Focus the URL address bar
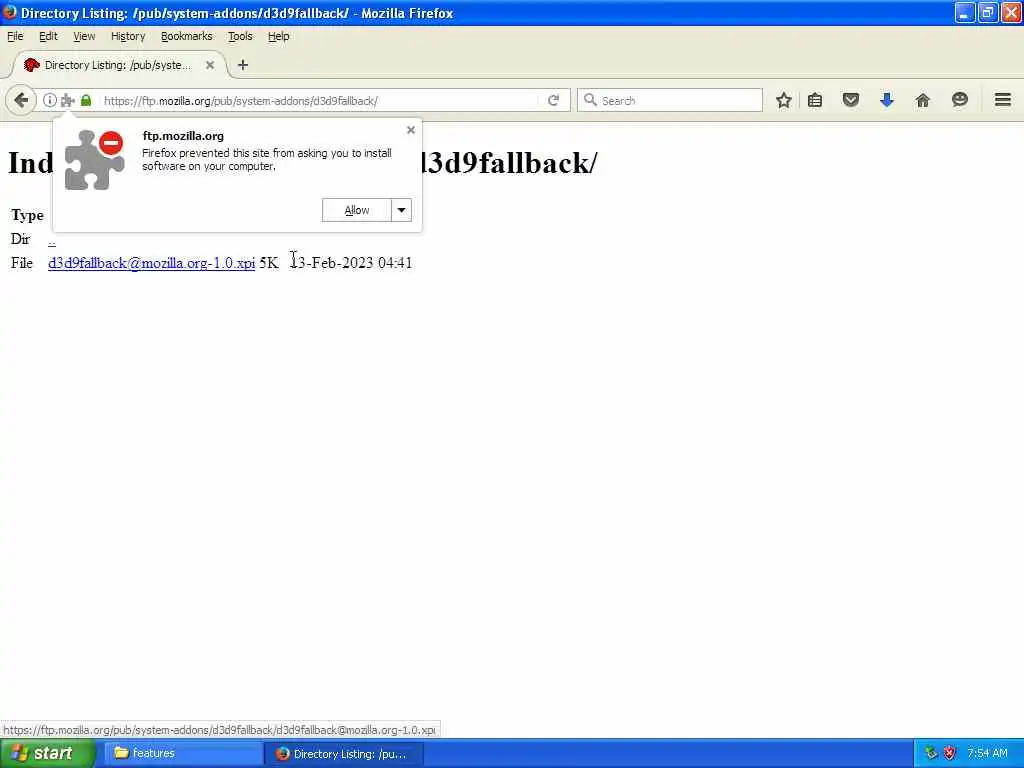 320,101
